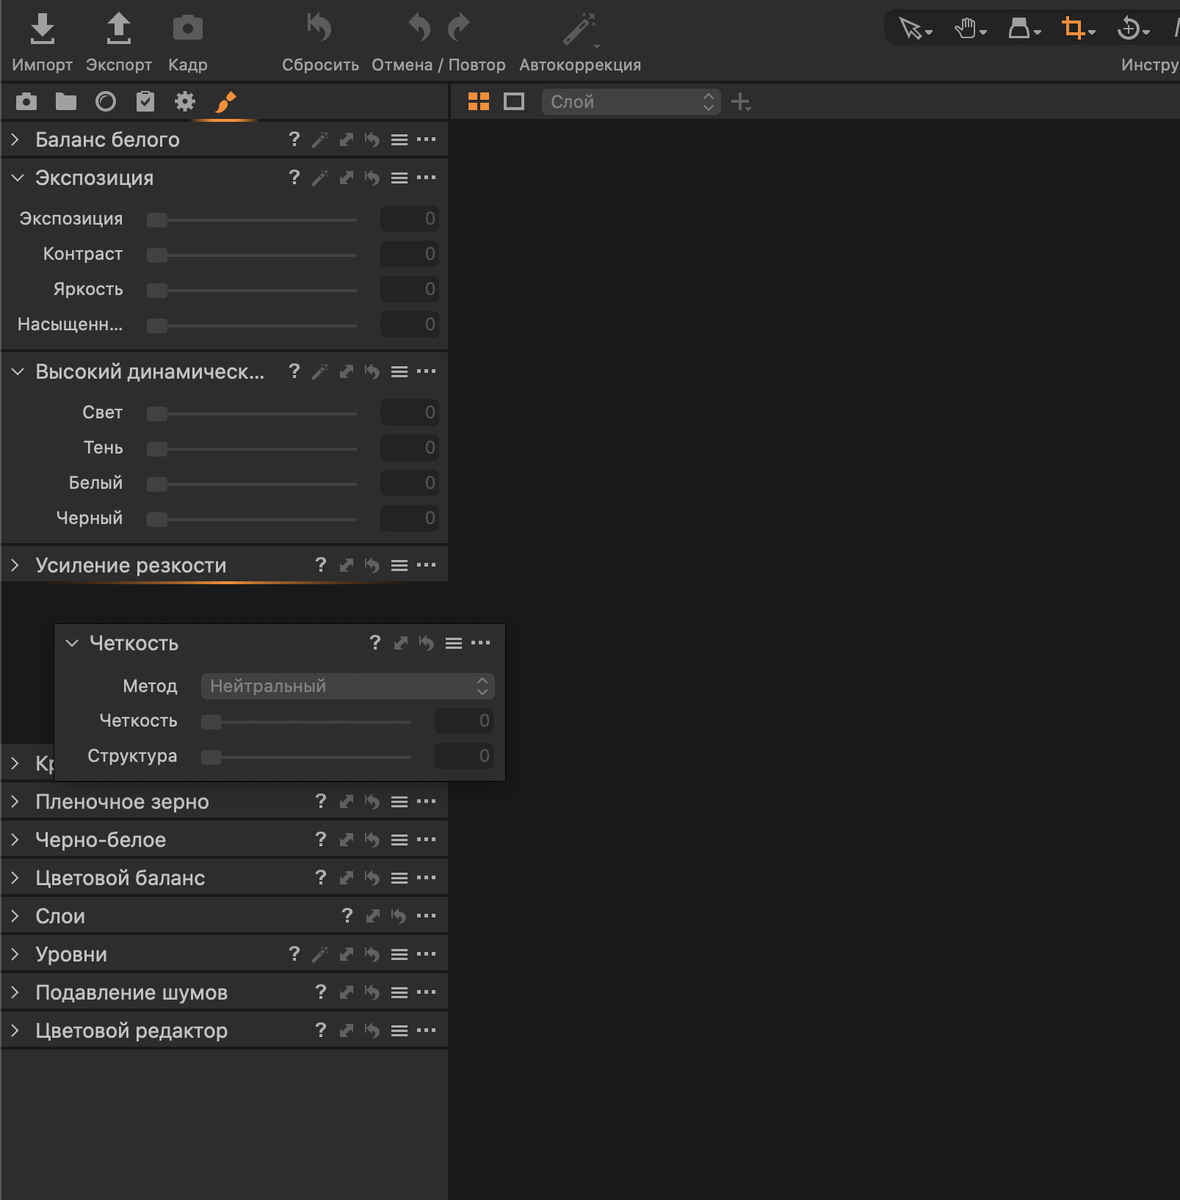Image resolution: width=1180 pixels, height=1200 pixels.
Task: Expand the Пленочное зерно panel
Action: pyautogui.click(x=15, y=802)
